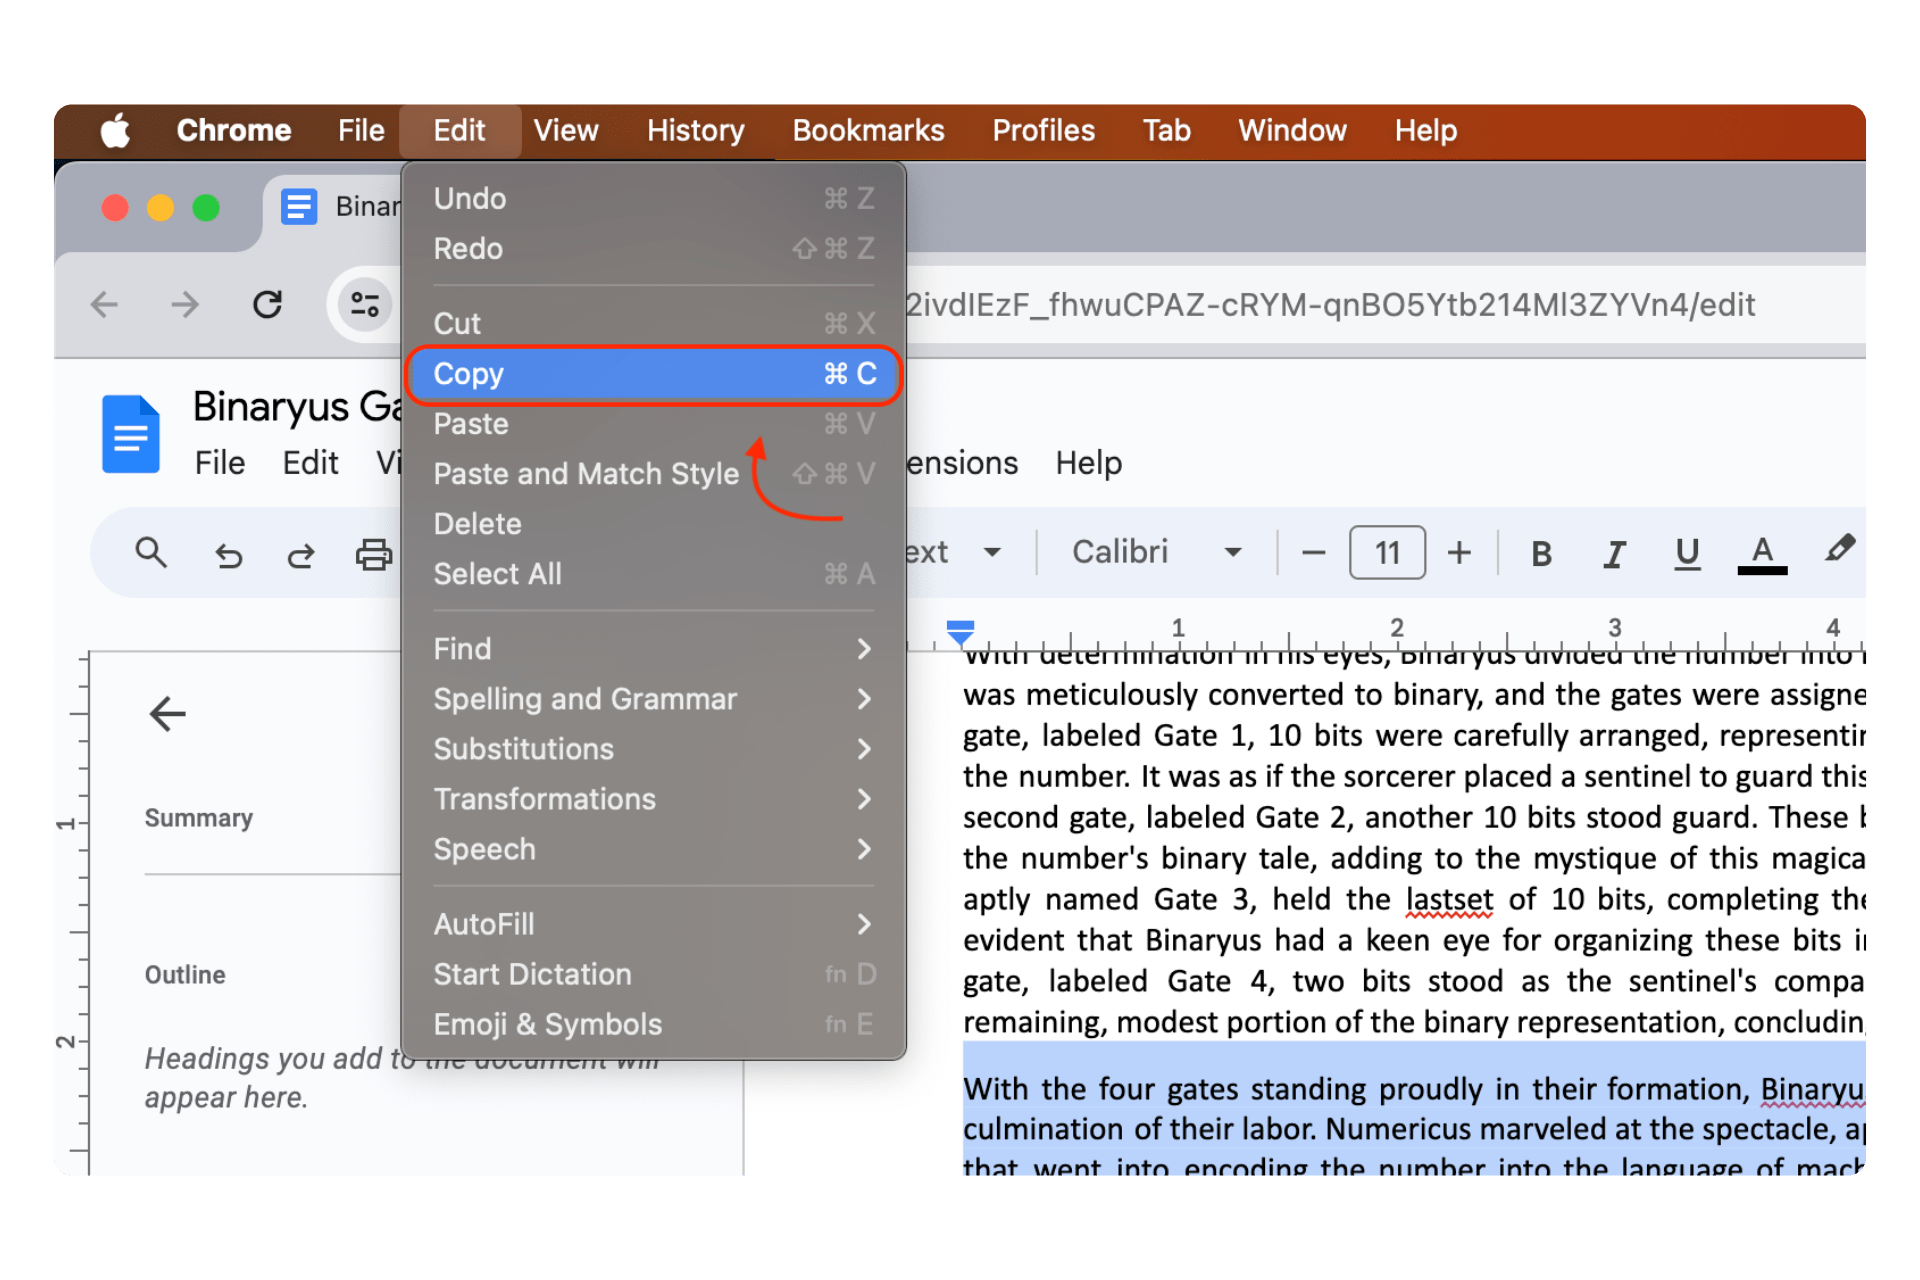The width and height of the screenshot is (1920, 1280).
Task: Open the Apple menu
Action: 115,130
